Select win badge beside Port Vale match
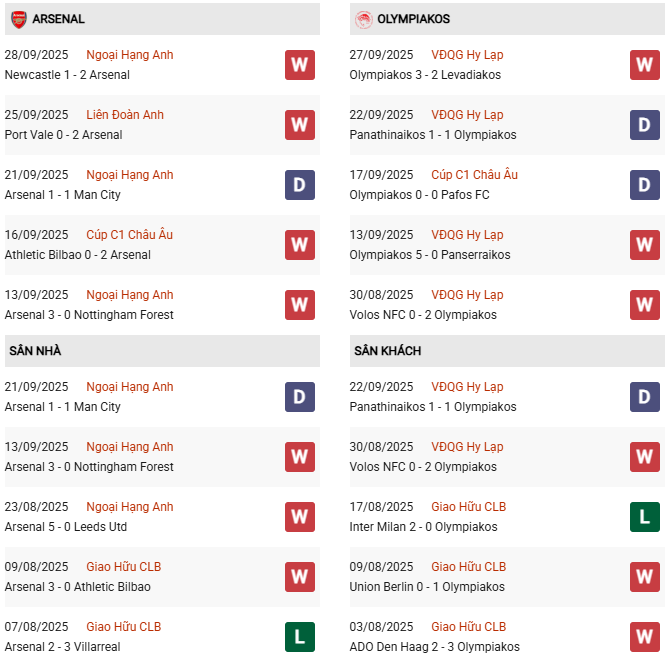The width and height of the screenshot is (666, 662). click(299, 125)
